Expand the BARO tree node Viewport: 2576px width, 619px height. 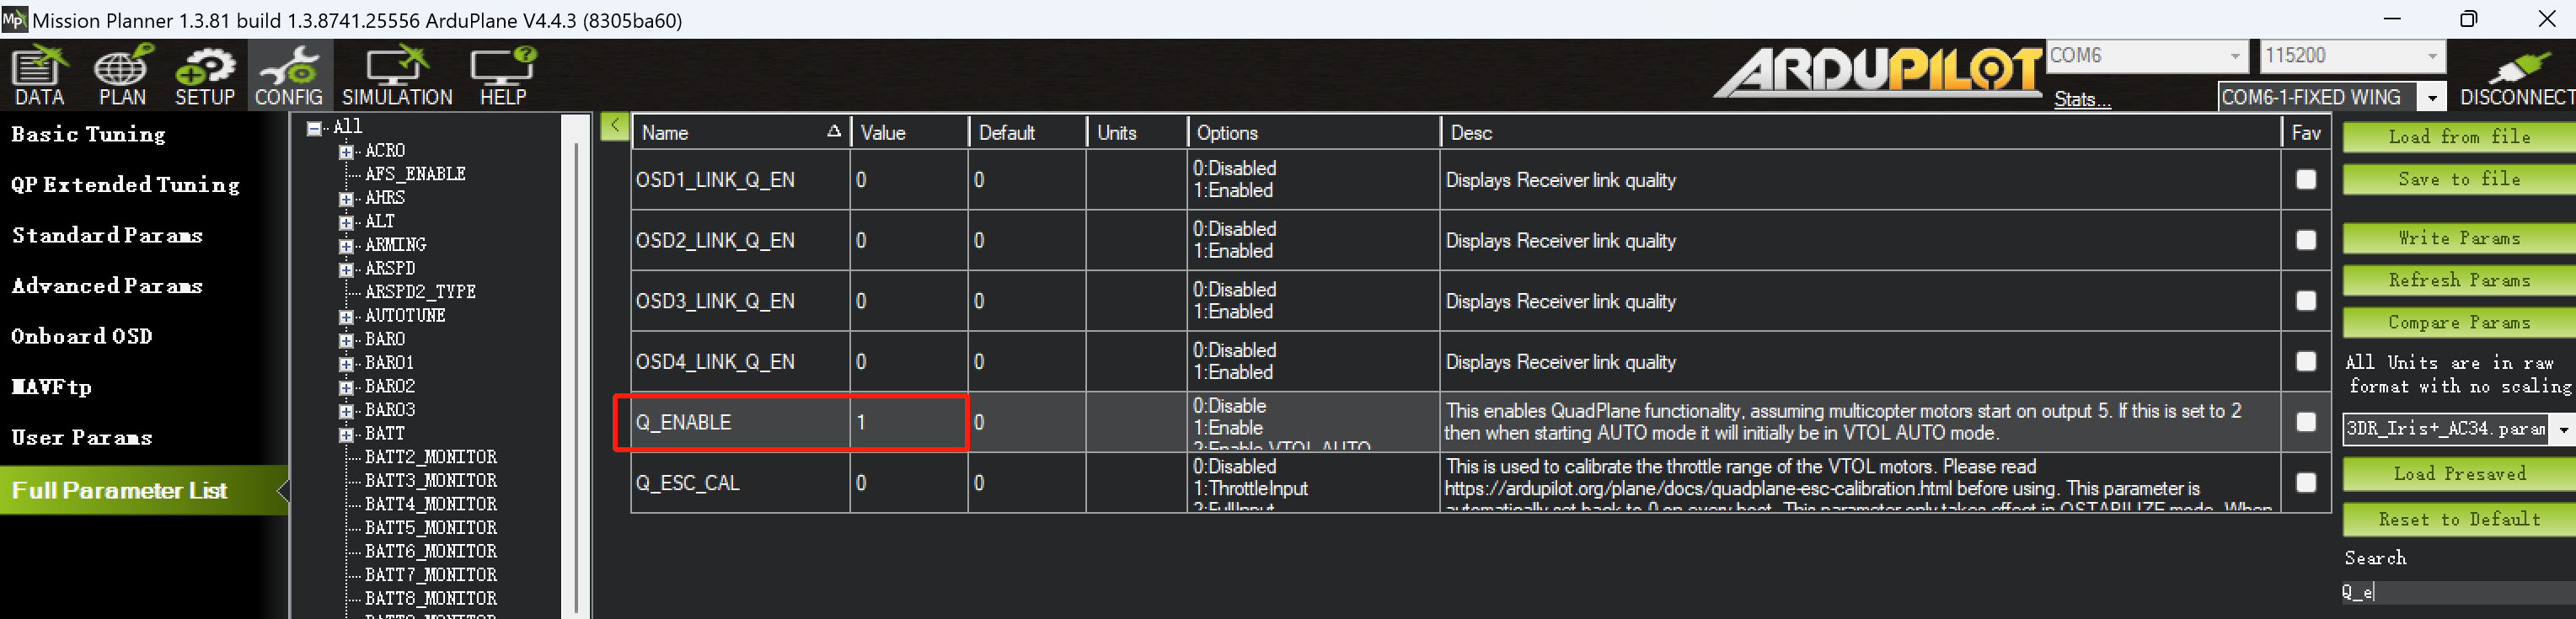346,341
